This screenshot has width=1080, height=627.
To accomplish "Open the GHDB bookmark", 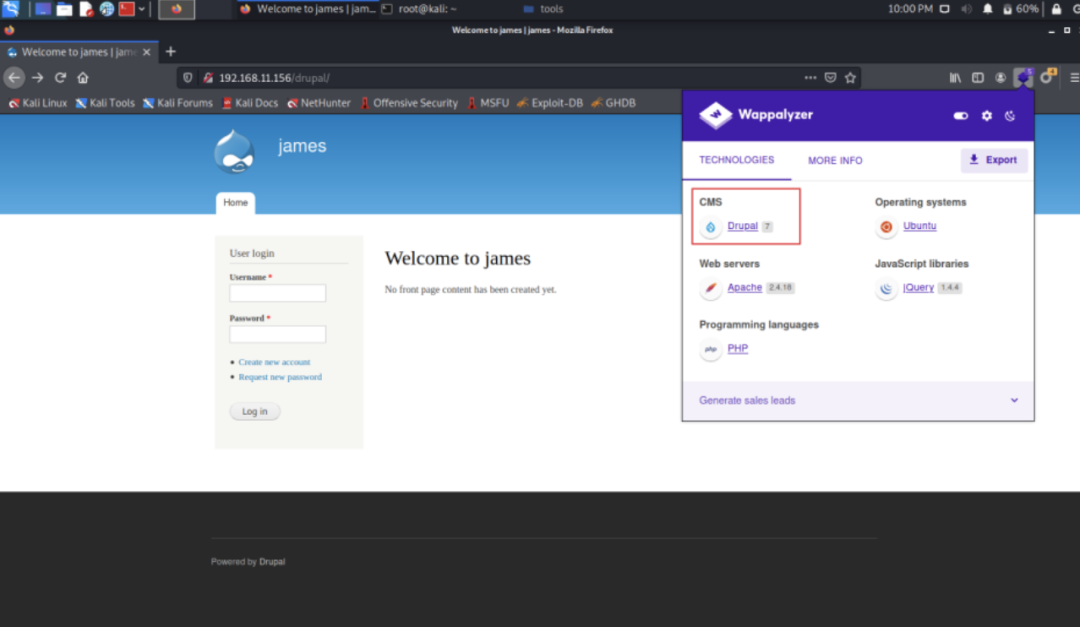I will [x=613, y=103].
